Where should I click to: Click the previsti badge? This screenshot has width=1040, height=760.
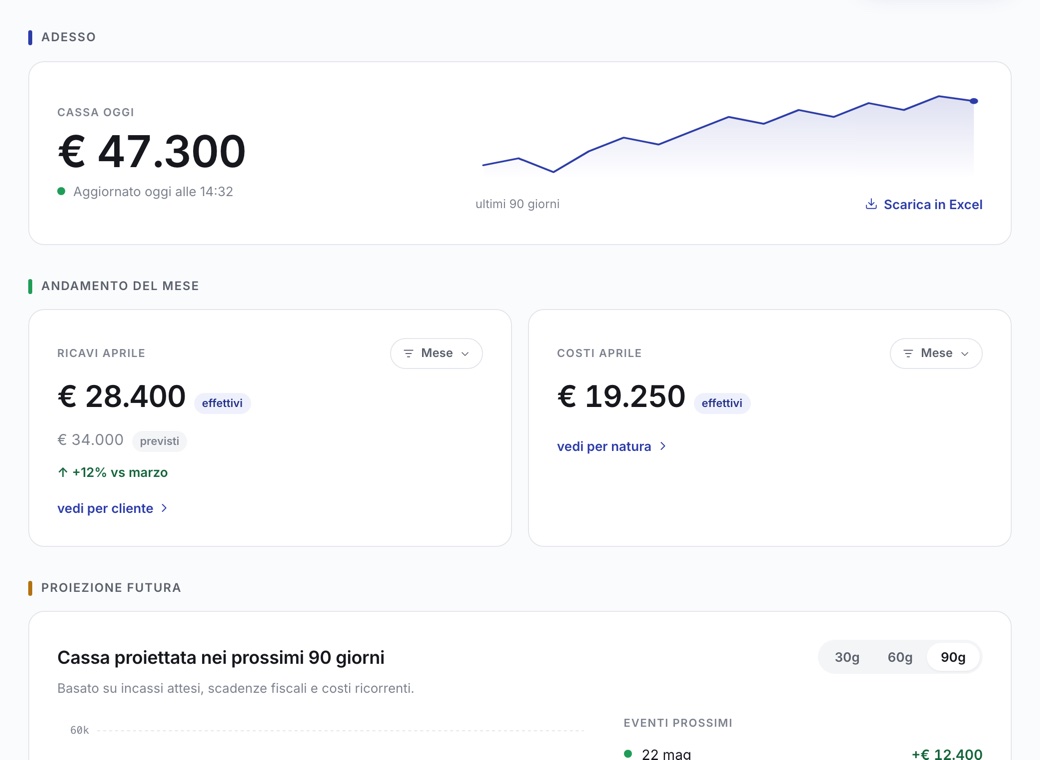point(159,441)
